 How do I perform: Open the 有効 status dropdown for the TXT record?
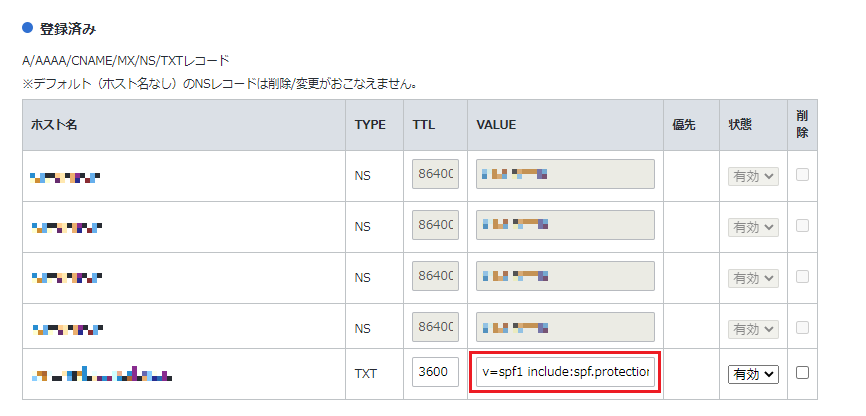pyautogui.click(x=753, y=374)
